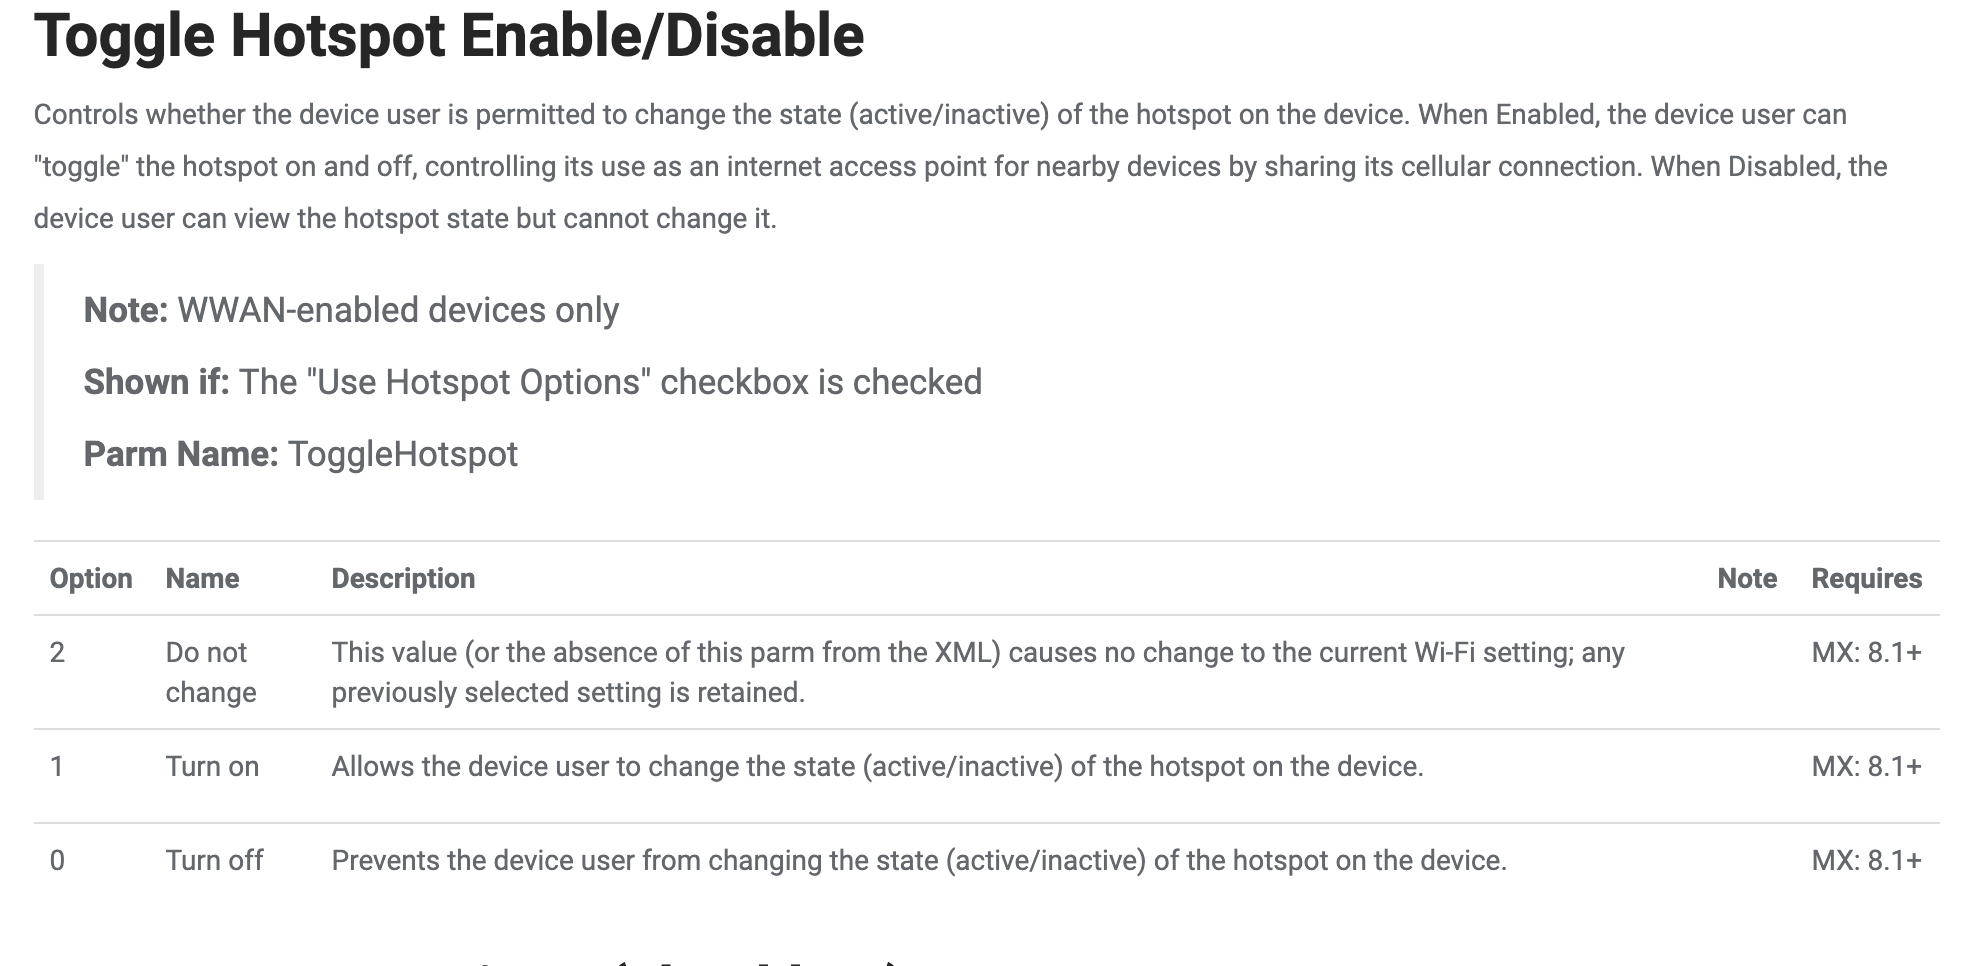Select the "Turn on" name cell
Screen dimensions: 1988x966
tap(212, 766)
